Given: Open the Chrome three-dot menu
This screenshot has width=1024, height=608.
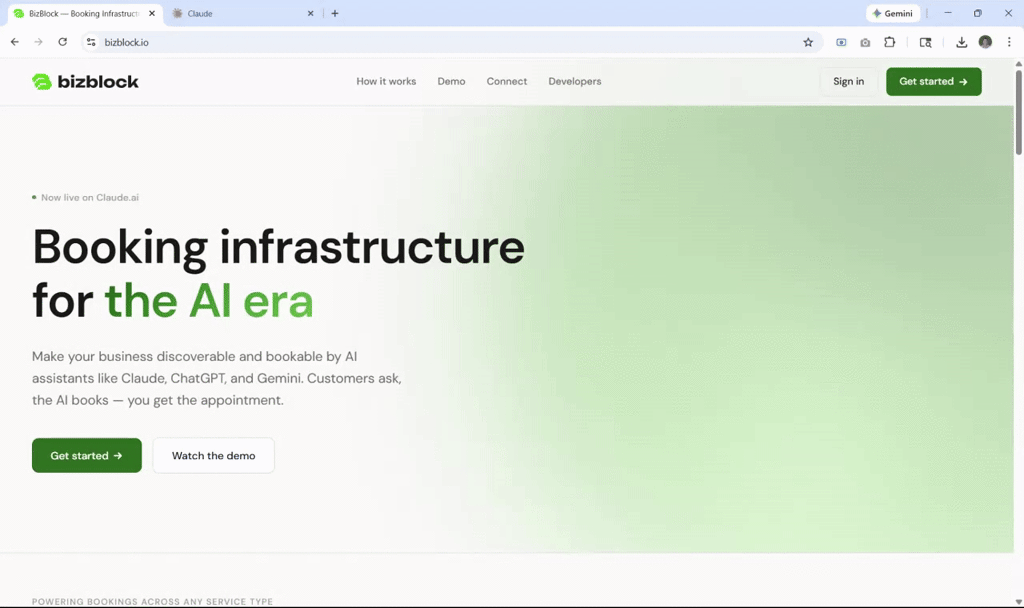Looking at the screenshot, I should (1009, 42).
